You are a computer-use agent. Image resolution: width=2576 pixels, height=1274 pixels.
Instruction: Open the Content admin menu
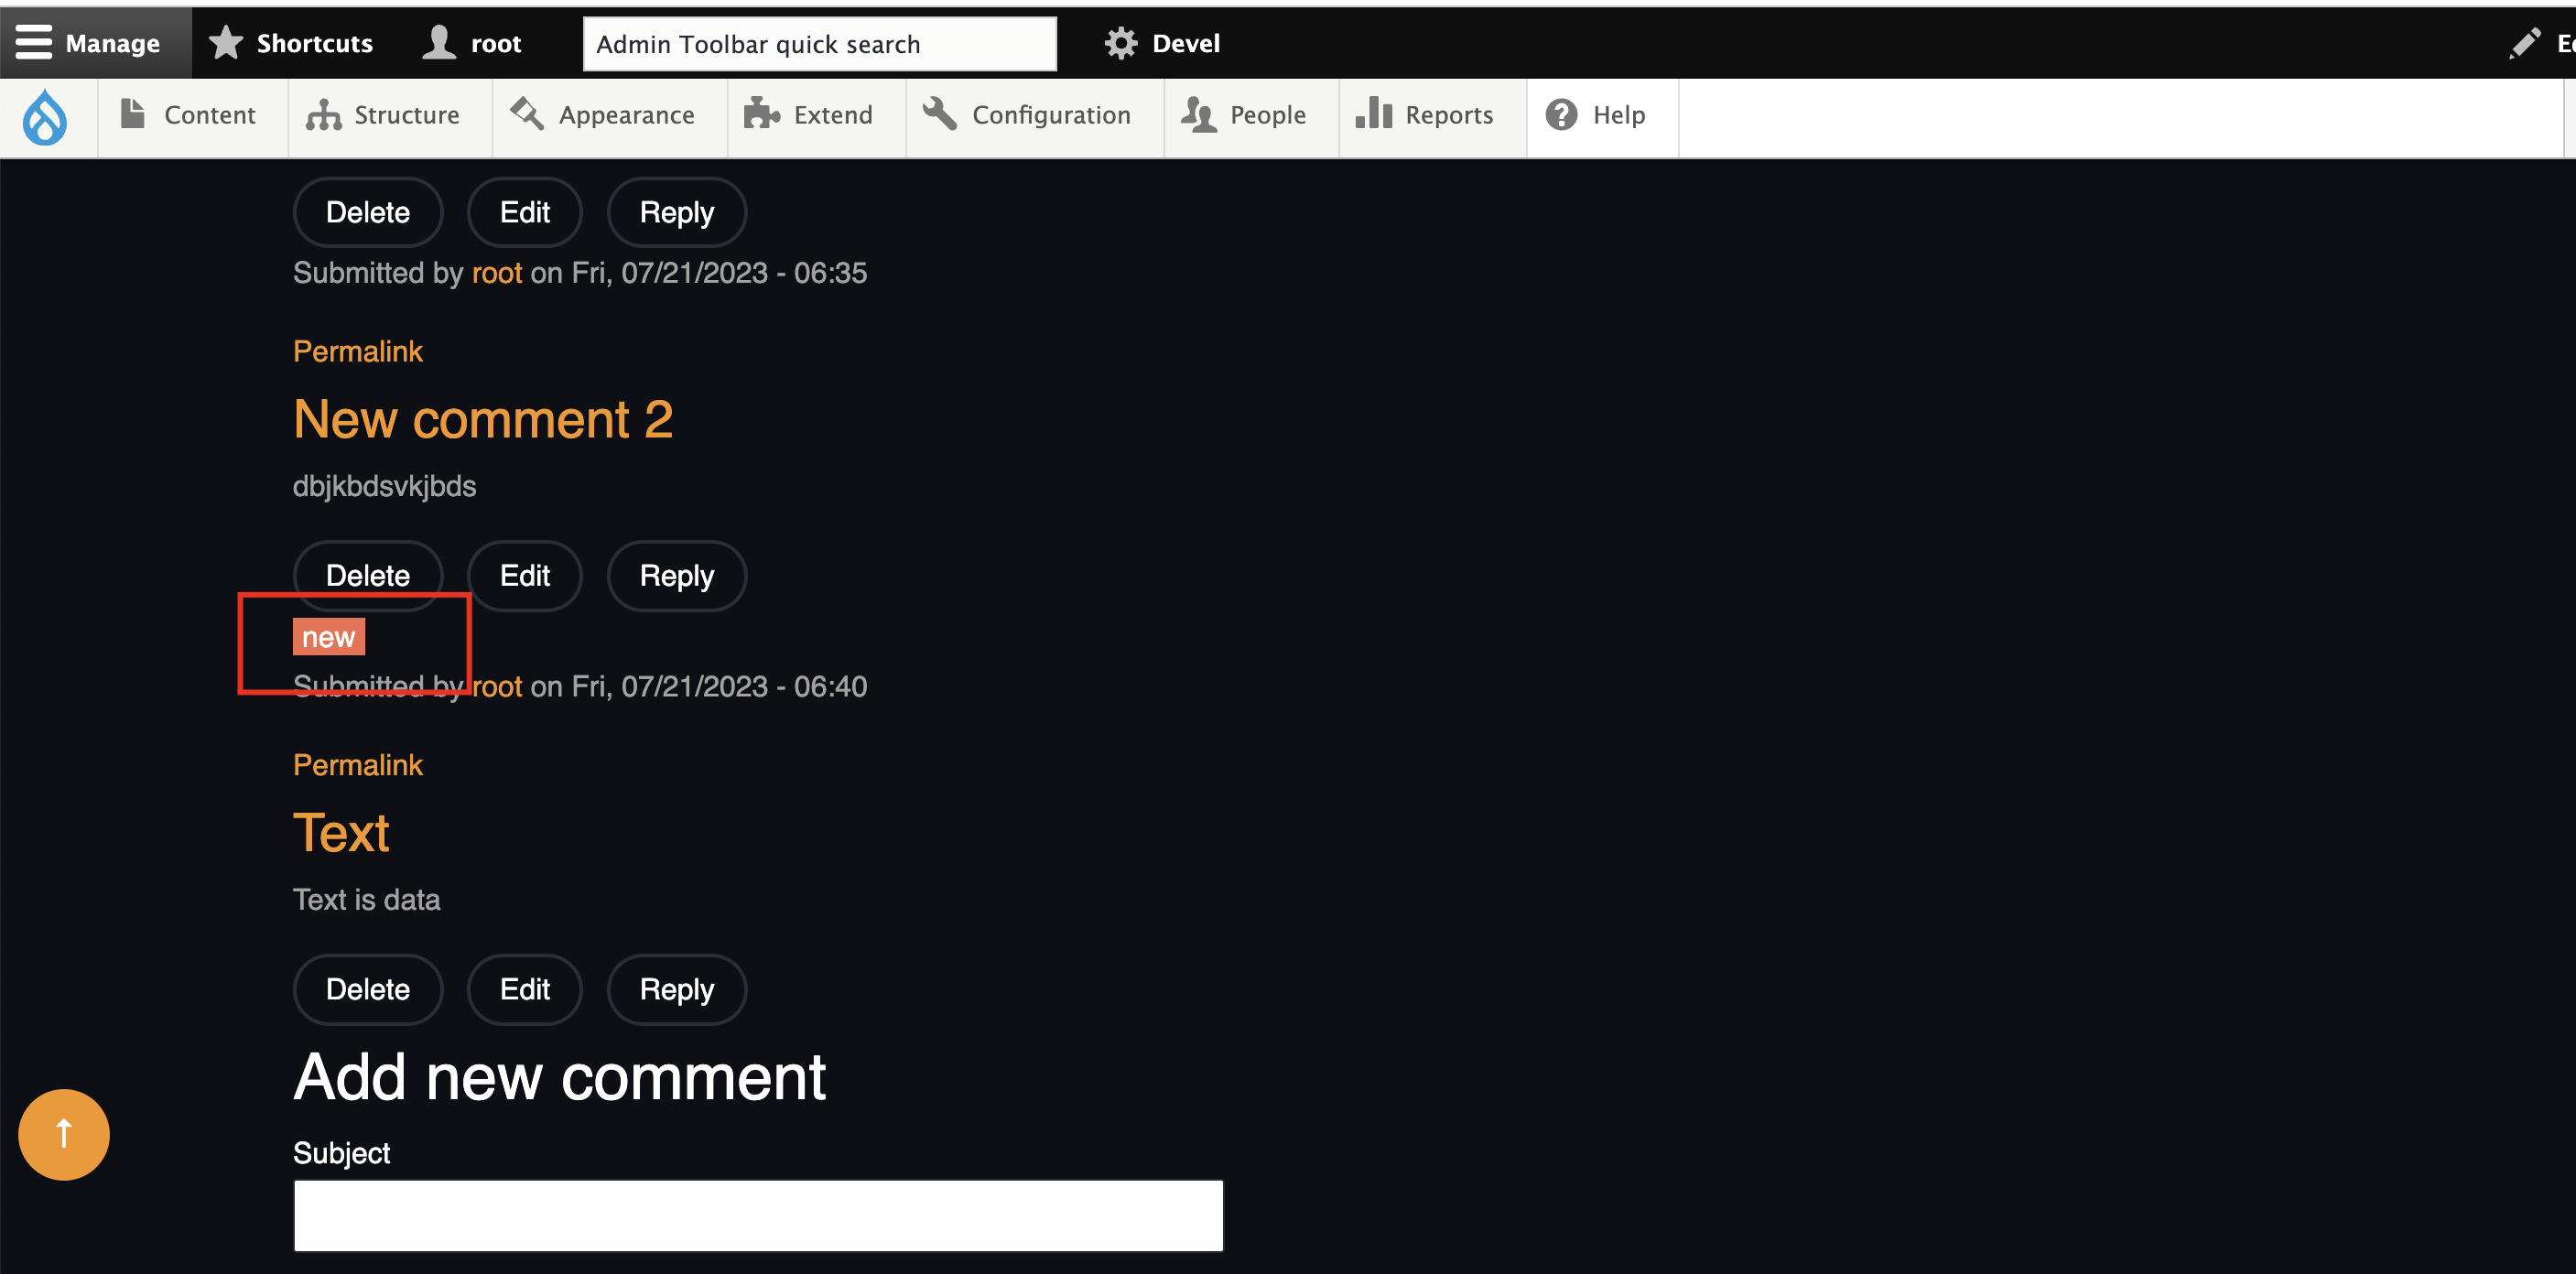coord(190,115)
